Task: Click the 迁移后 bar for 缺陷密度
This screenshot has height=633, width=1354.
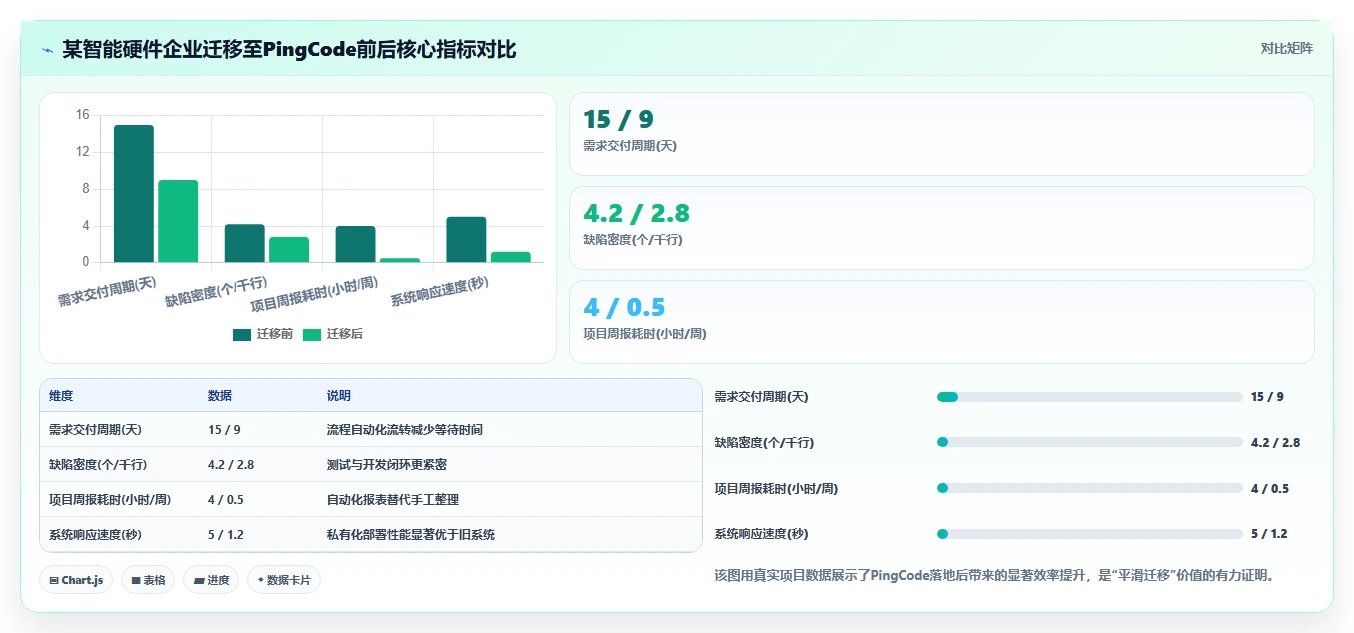Action: (289, 250)
